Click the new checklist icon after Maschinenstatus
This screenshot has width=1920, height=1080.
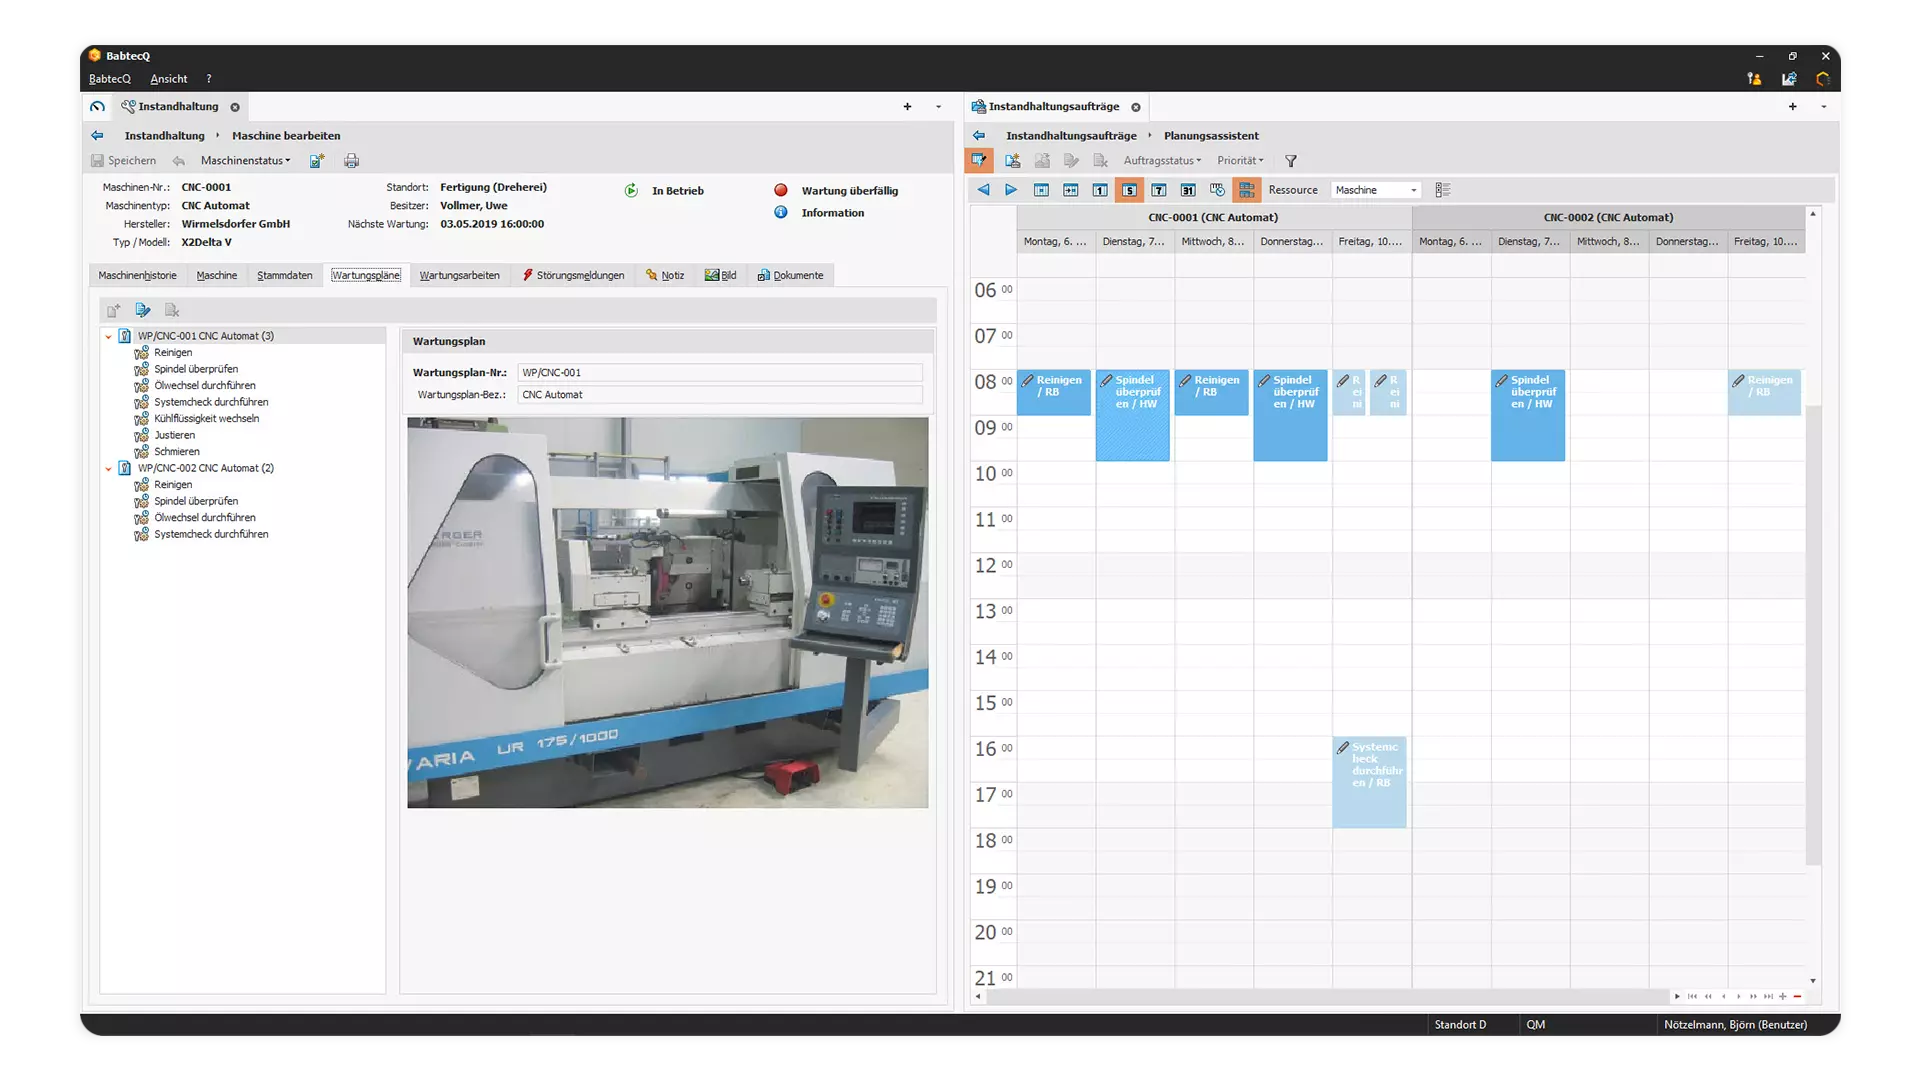click(317, 160)
